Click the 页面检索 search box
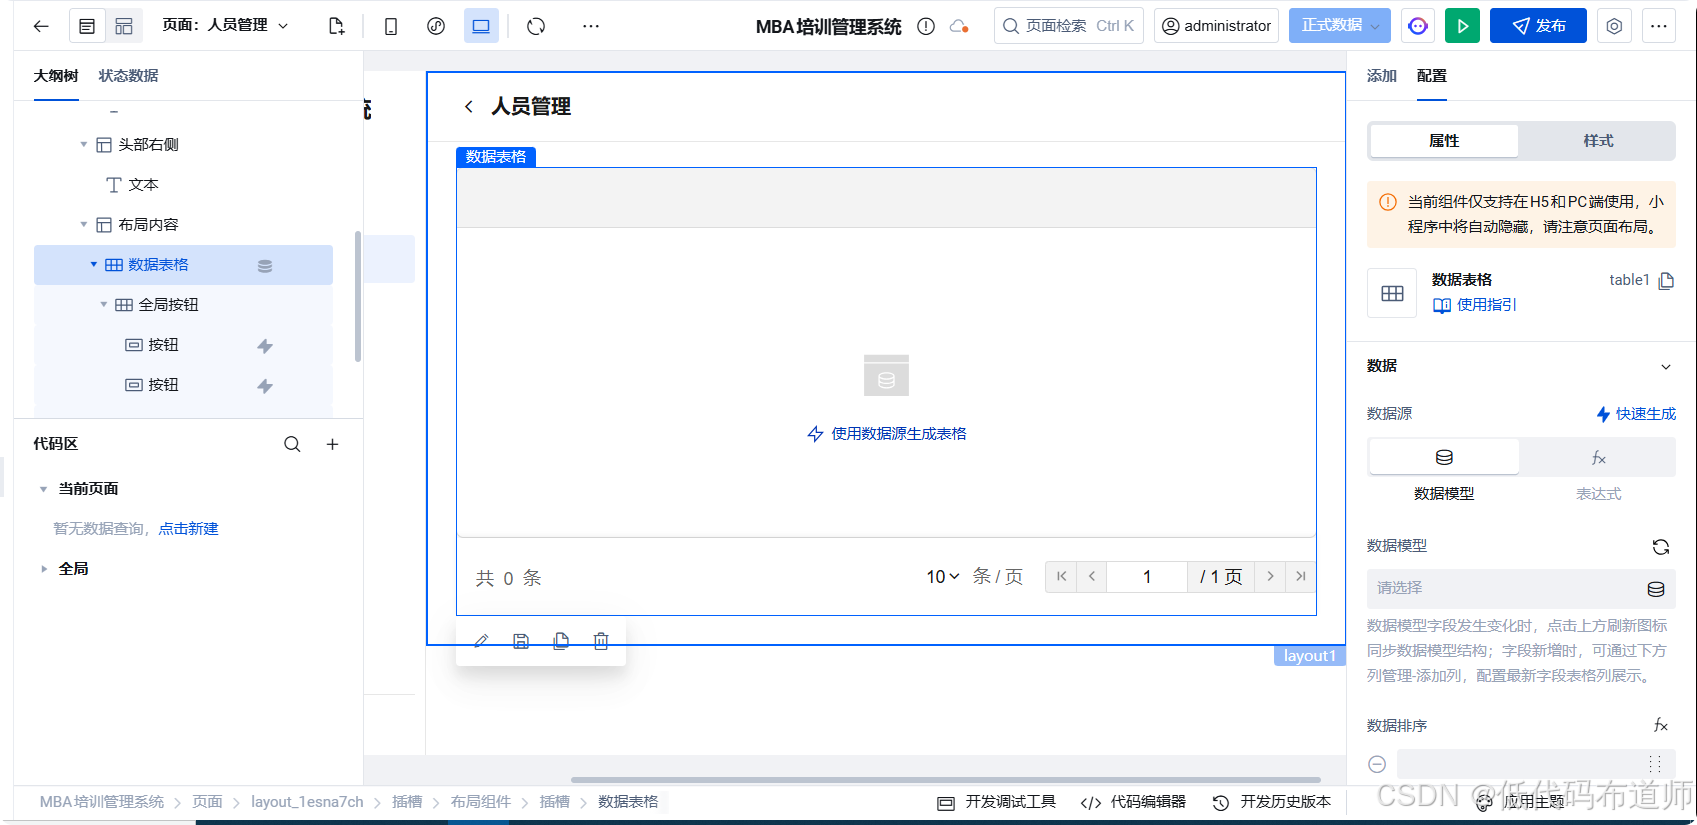Screen dimensions: 1697x825 tap(1069, 26)
